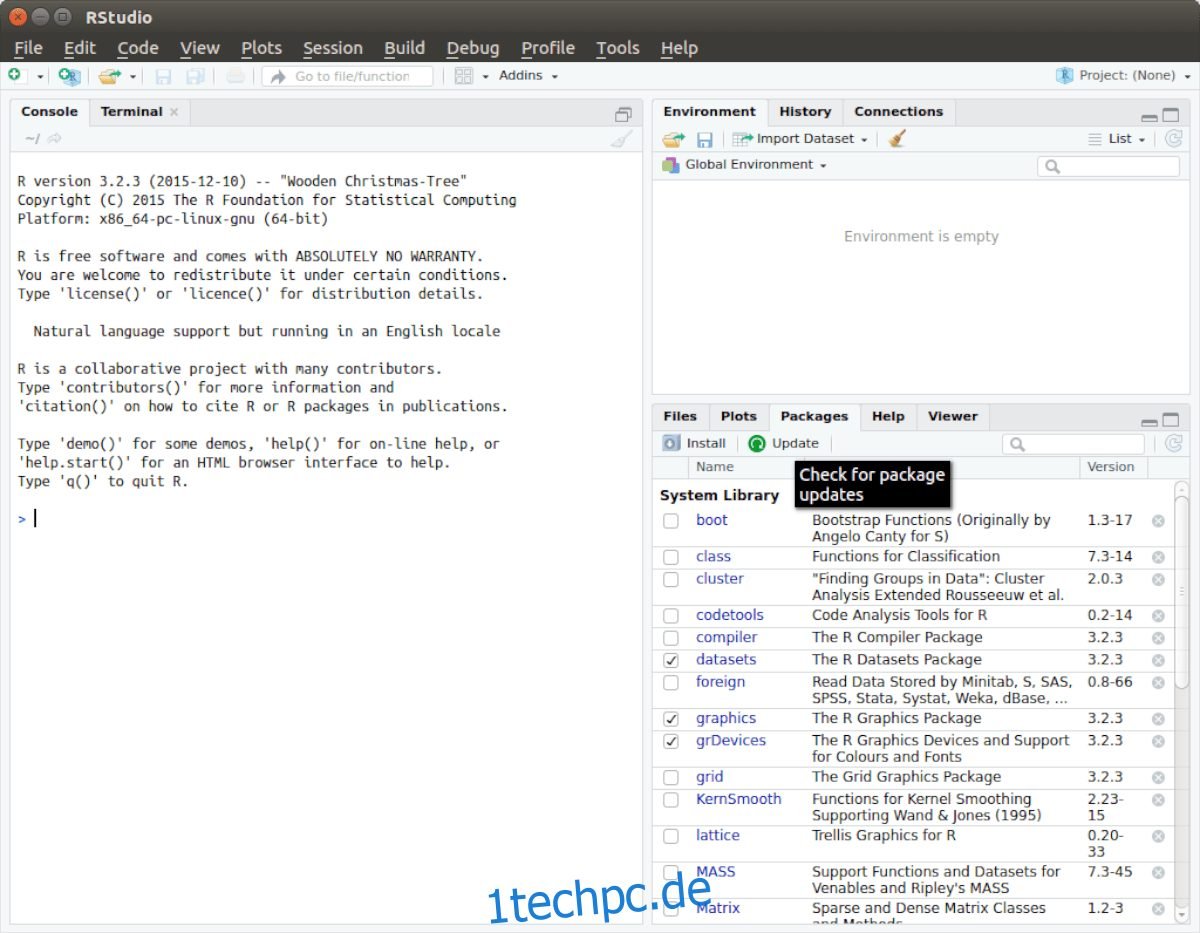Open recent files dropdown arrow

pos(133,76)
